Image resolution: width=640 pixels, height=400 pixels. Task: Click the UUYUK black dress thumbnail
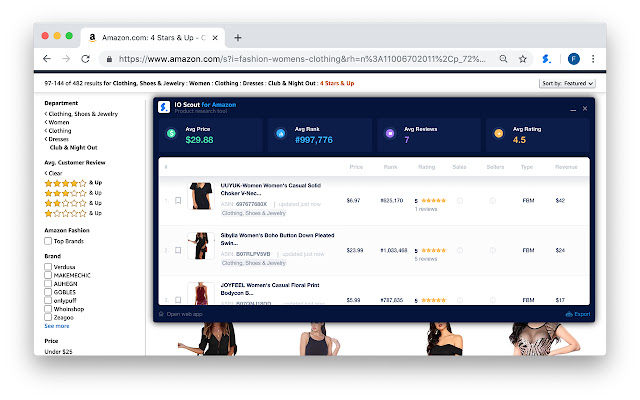(x=201, y=196)
